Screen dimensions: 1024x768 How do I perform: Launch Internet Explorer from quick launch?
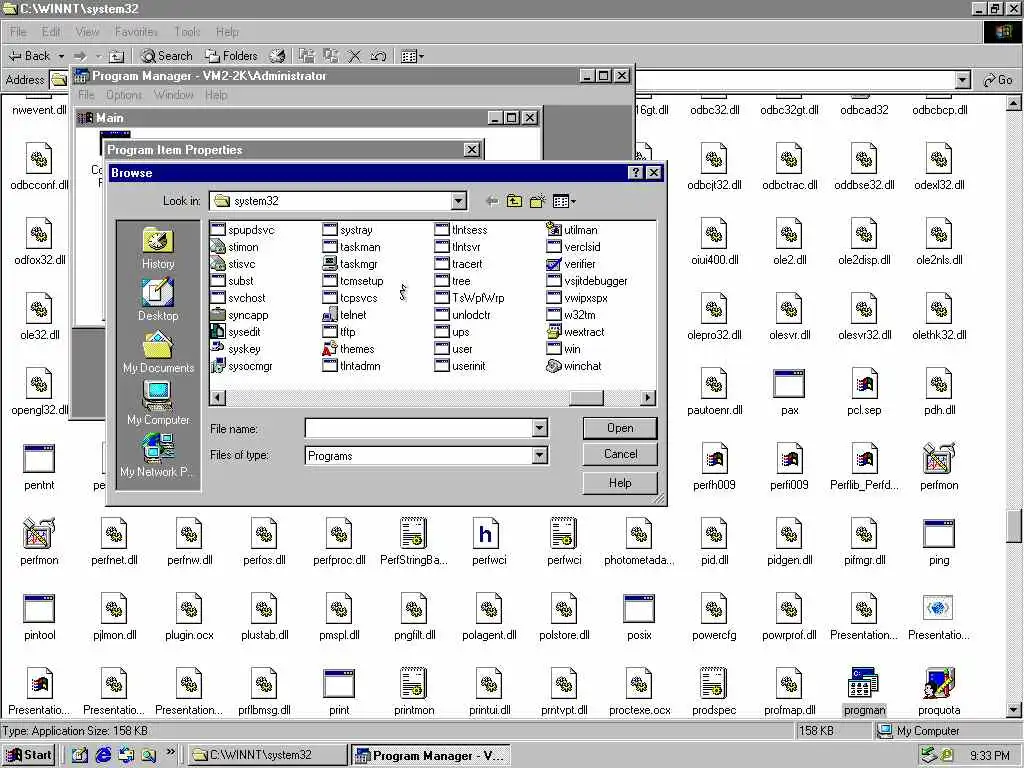[103, 756]
